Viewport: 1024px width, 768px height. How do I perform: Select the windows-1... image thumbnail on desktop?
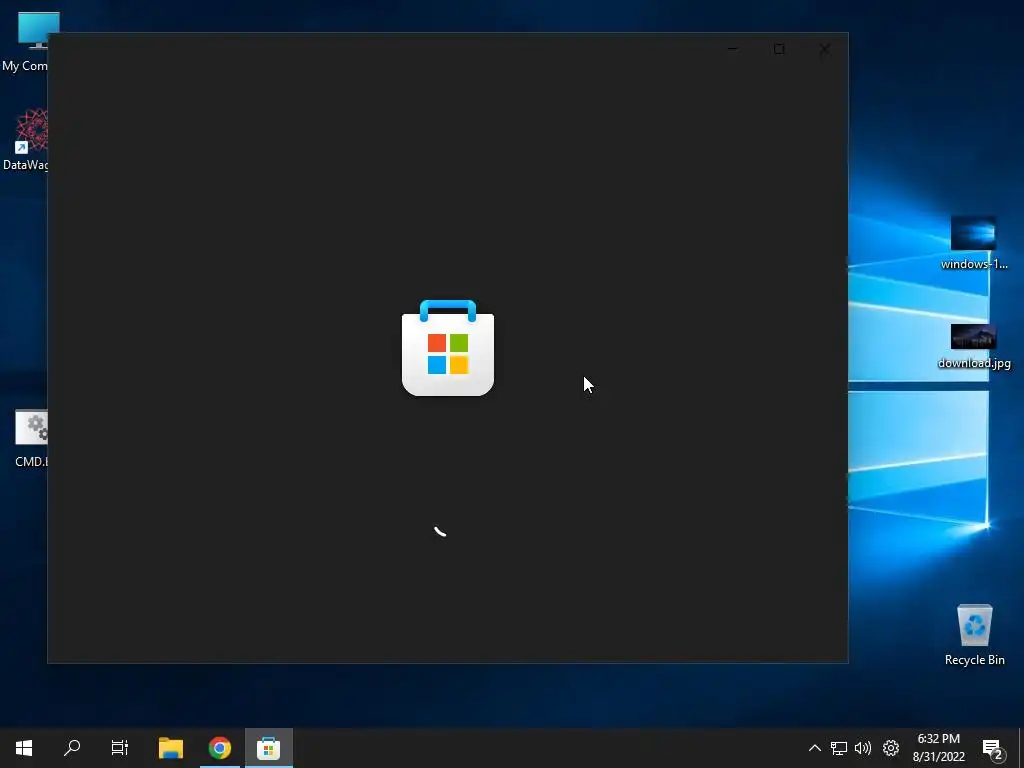[973, 242]
